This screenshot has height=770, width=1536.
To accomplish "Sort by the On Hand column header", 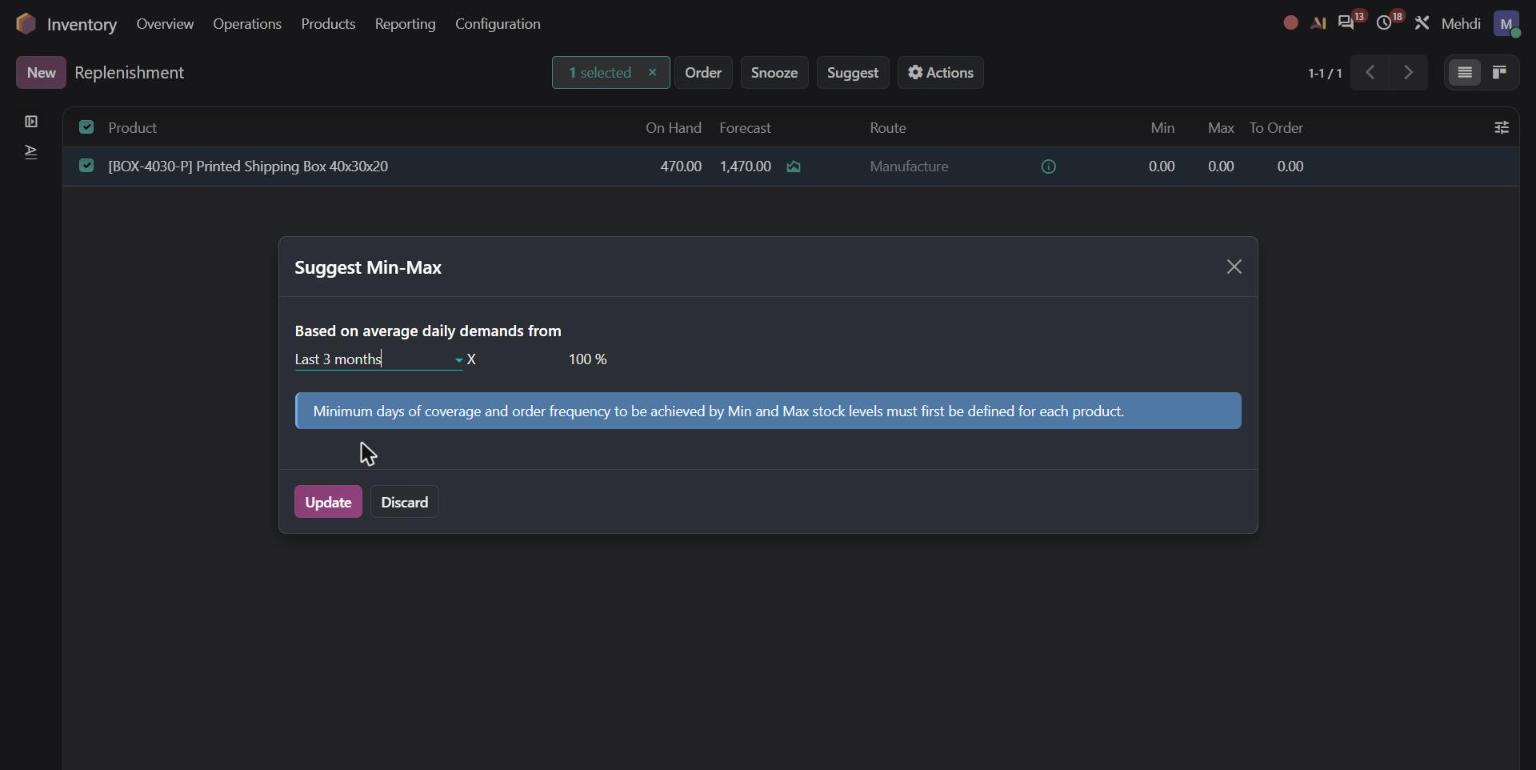I will (673, 127).
